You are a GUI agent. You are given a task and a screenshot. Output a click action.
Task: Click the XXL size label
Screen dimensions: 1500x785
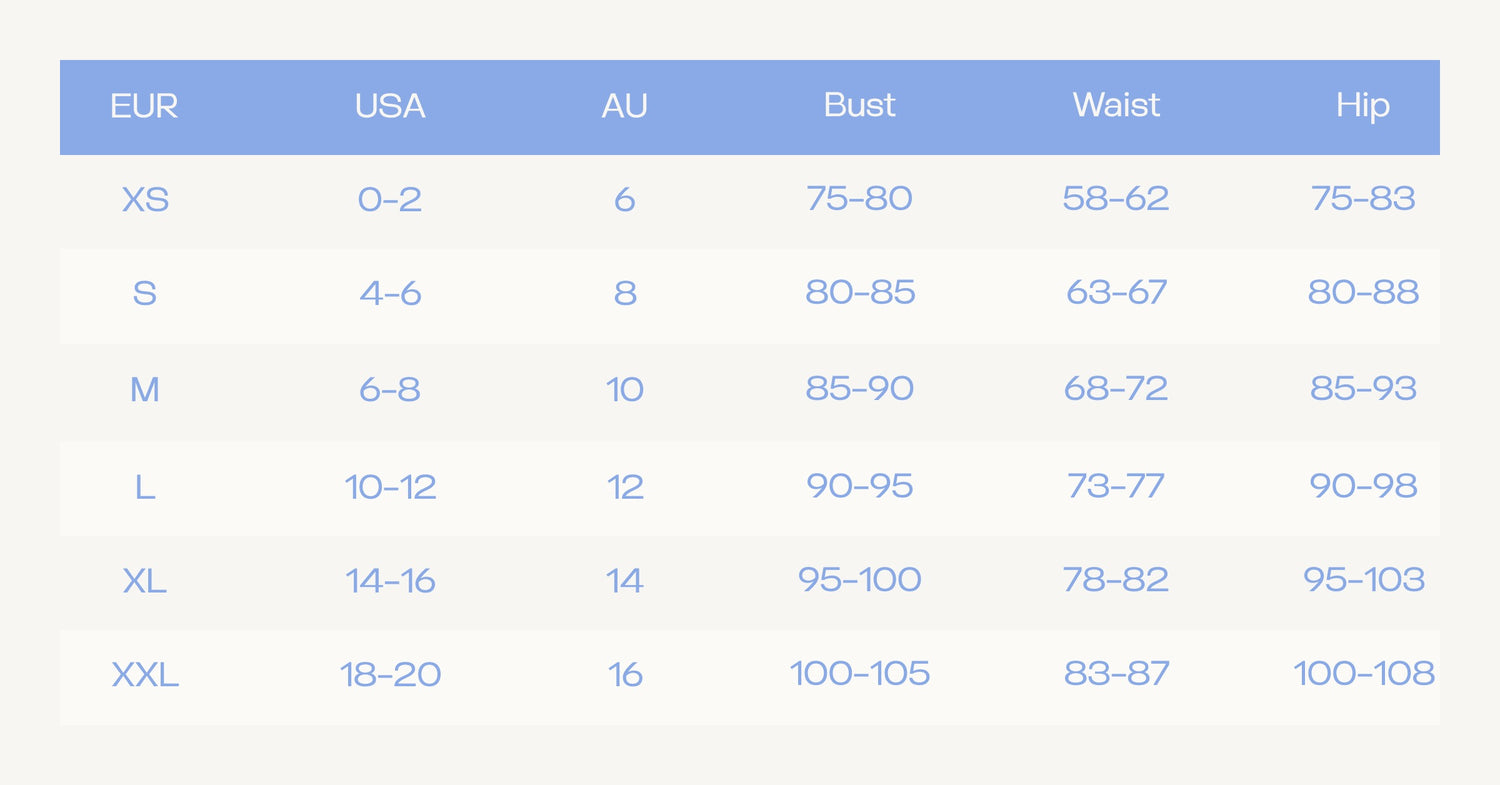[145, 675]
